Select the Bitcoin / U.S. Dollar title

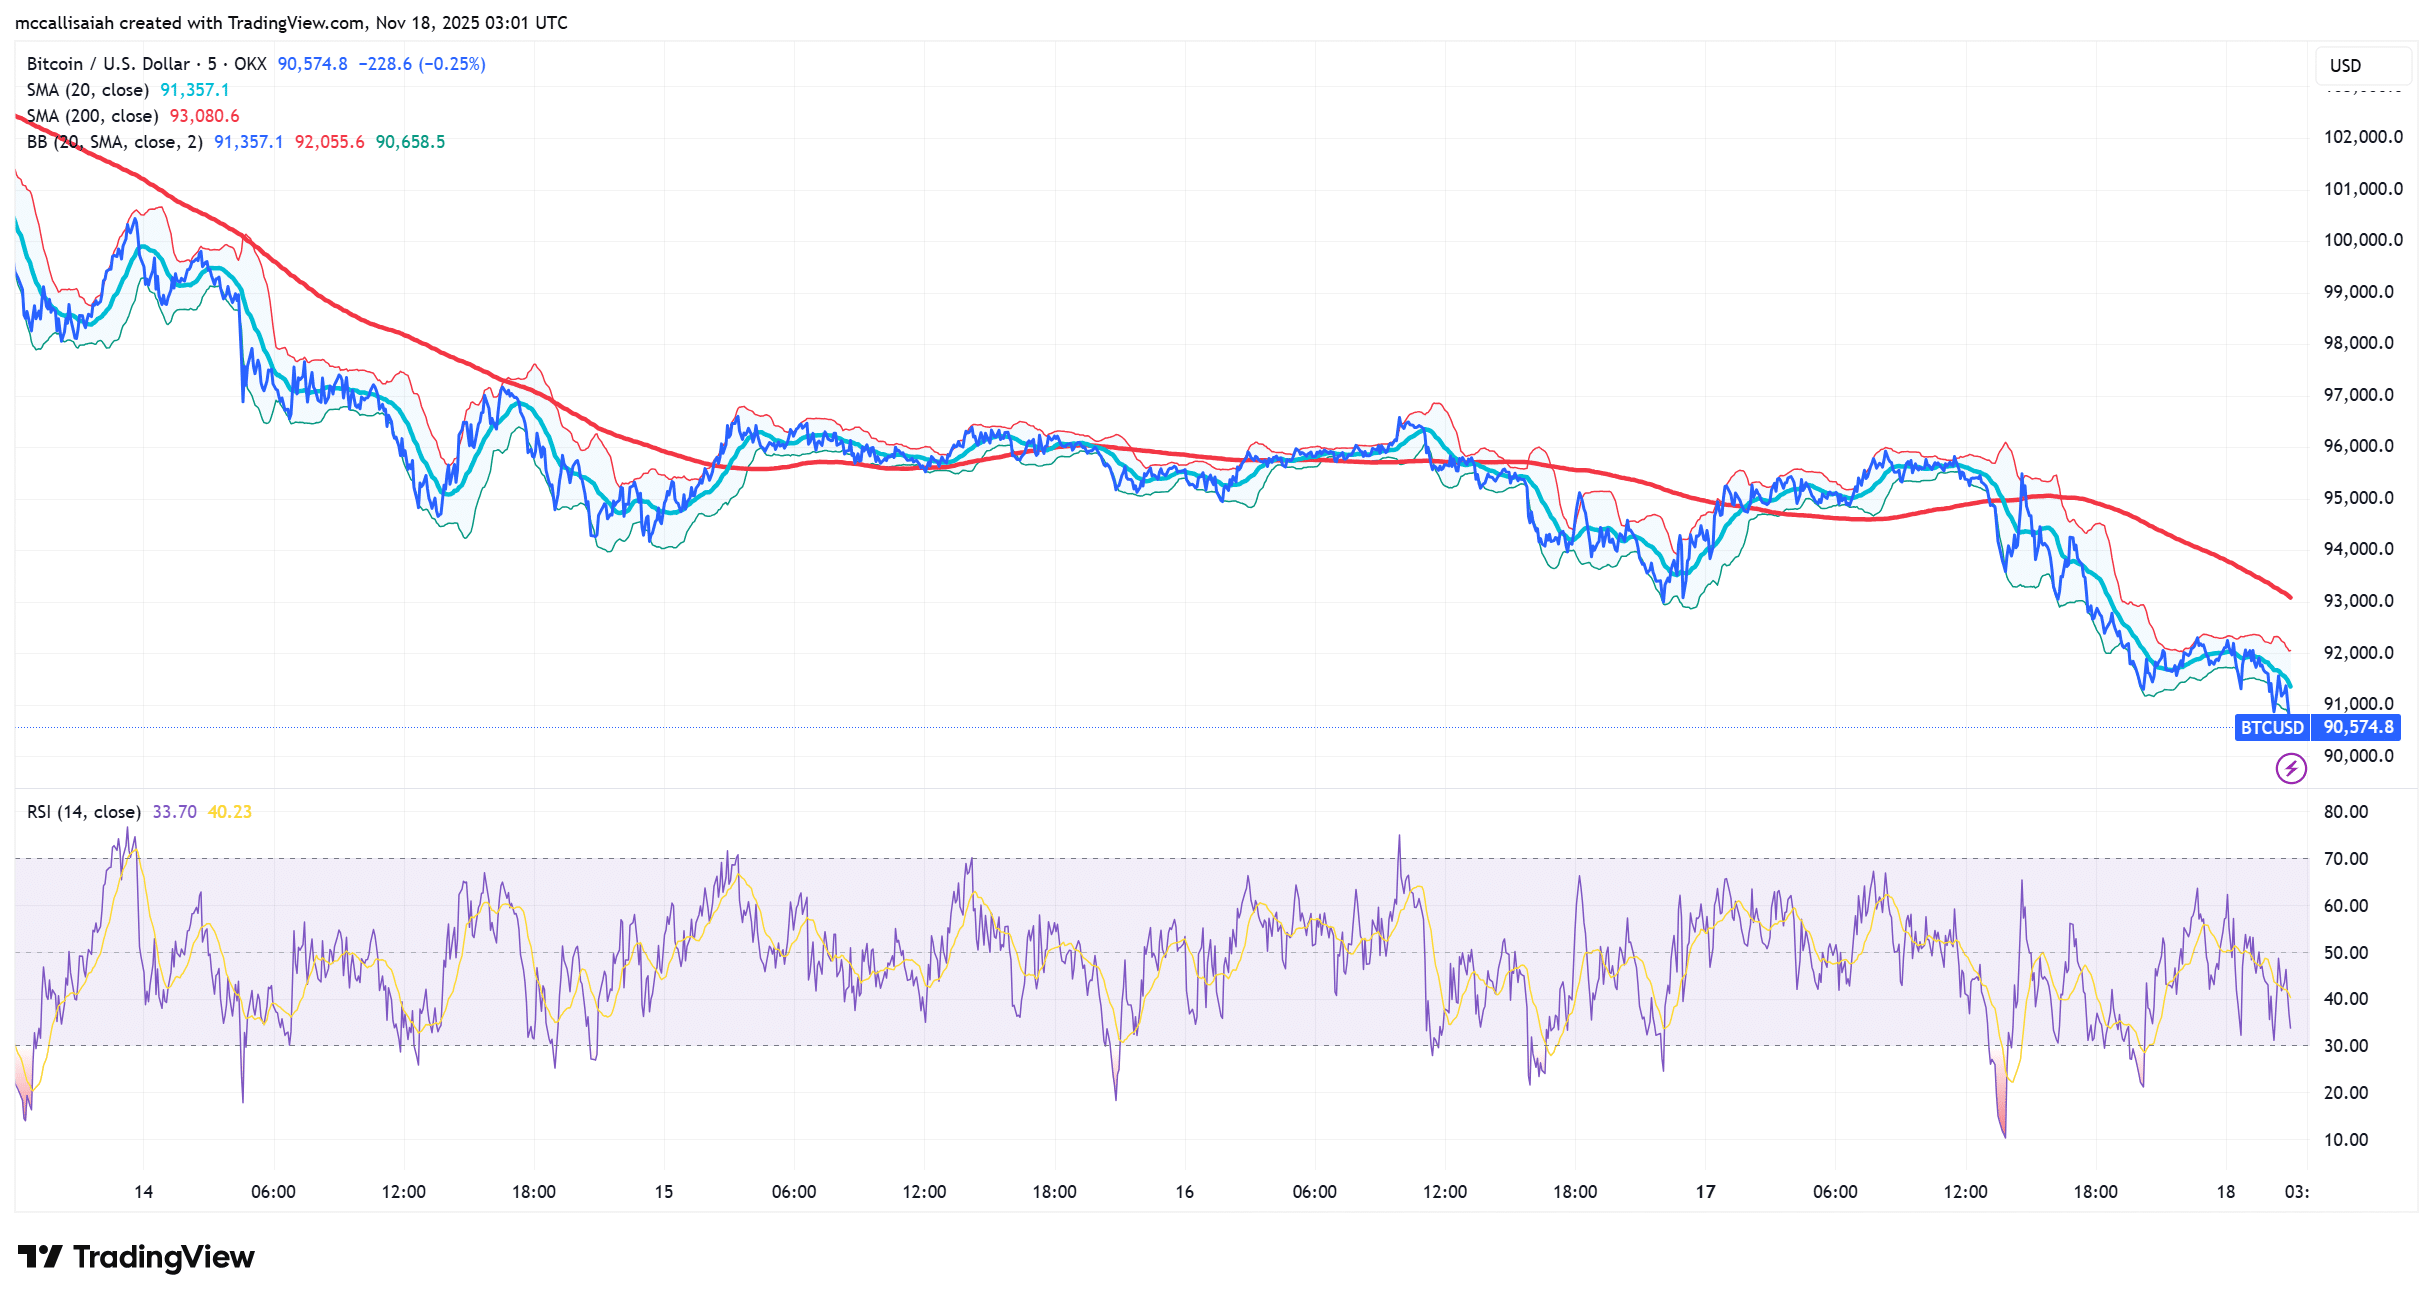click(108, 64)
